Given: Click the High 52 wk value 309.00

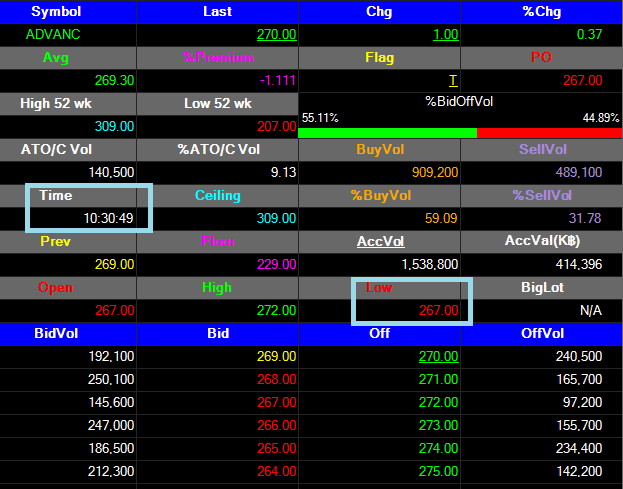Looking at the screenshot, I should 114,127.
